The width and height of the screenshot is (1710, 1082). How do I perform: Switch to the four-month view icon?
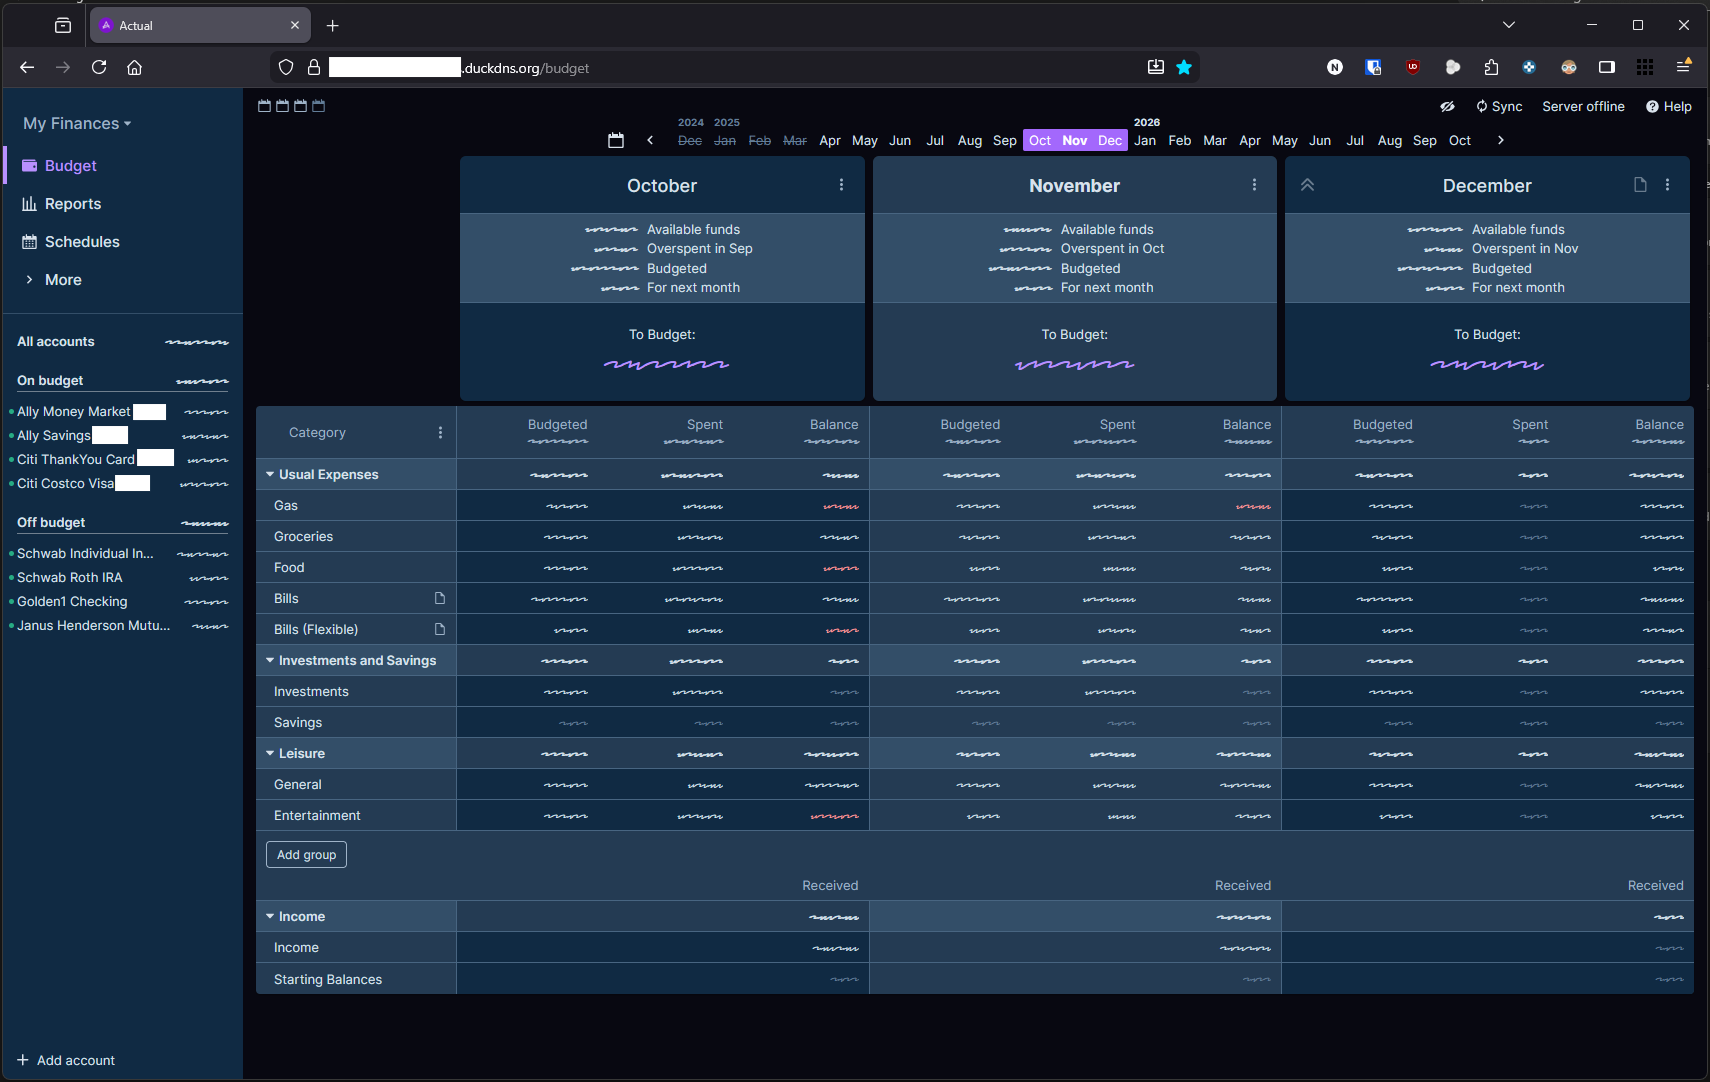[319, 105]
